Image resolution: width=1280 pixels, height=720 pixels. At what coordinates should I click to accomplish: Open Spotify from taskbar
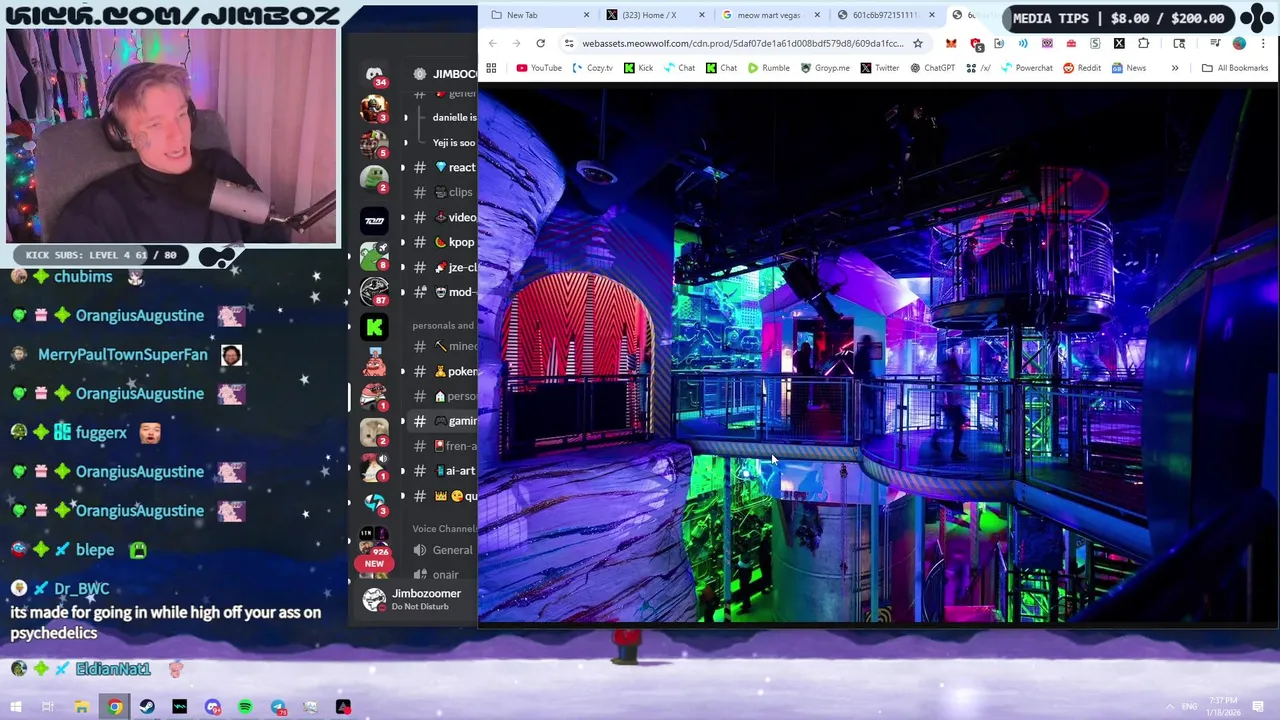(x=245, y=707)
